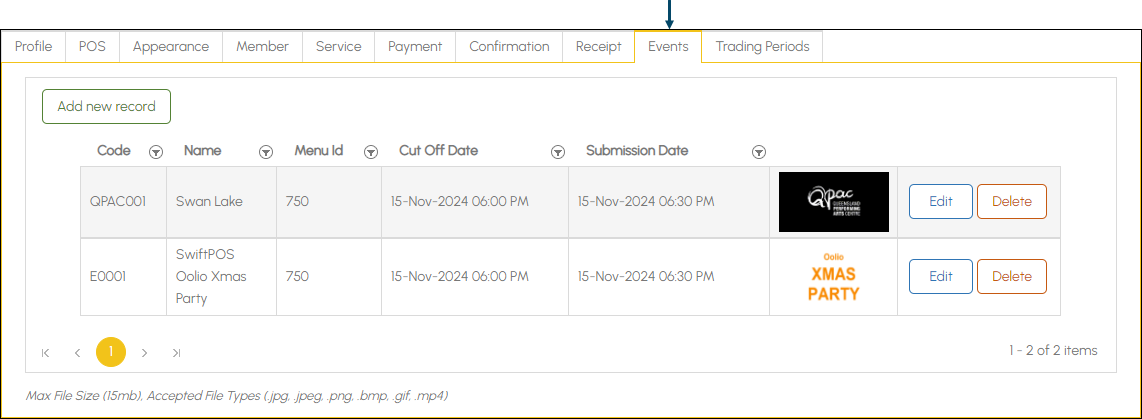Switch to the Service tab
1142x419 pixels.
339,47
